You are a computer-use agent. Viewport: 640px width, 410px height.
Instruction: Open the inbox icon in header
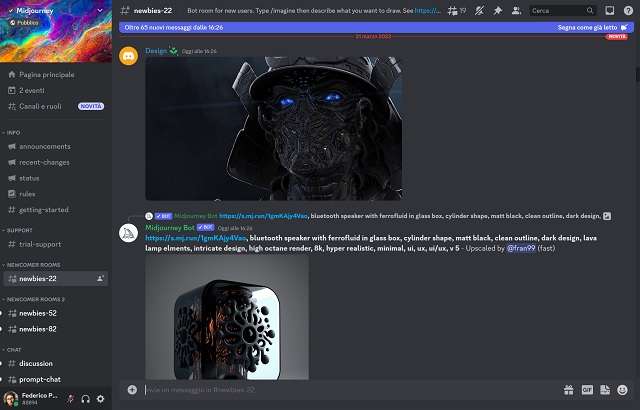point(610,11)
